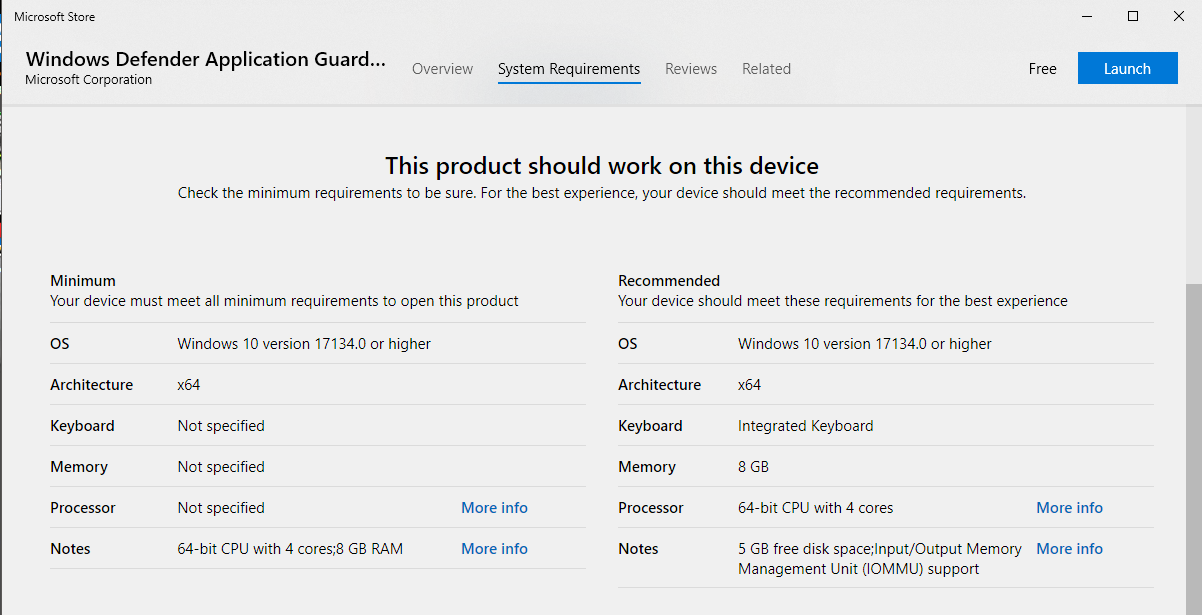Click the Microsoft Store title bar text
Image resolution: width=1202 pixels, height=615 pixels.
click(x=55, y=17)
